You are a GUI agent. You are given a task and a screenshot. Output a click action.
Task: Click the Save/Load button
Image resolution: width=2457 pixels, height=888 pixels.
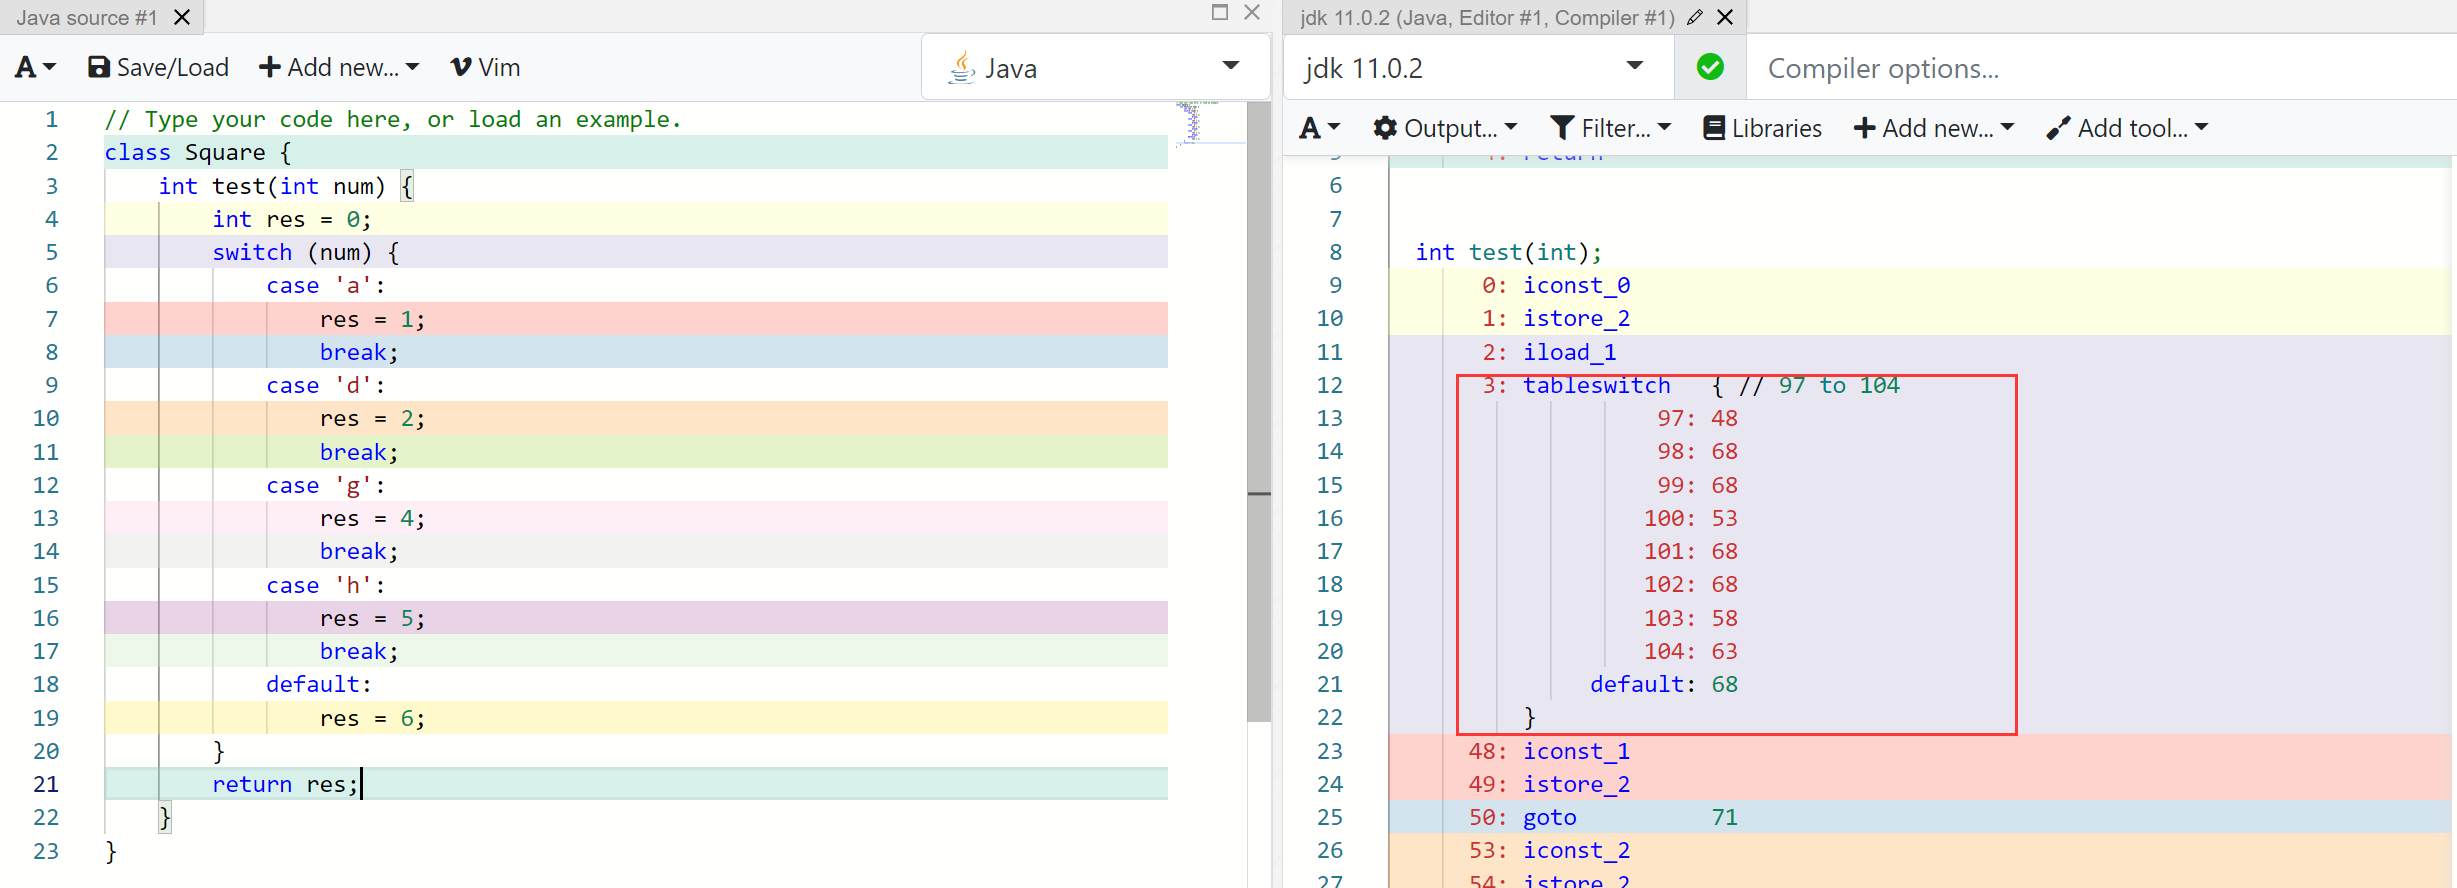click(159, 68)
